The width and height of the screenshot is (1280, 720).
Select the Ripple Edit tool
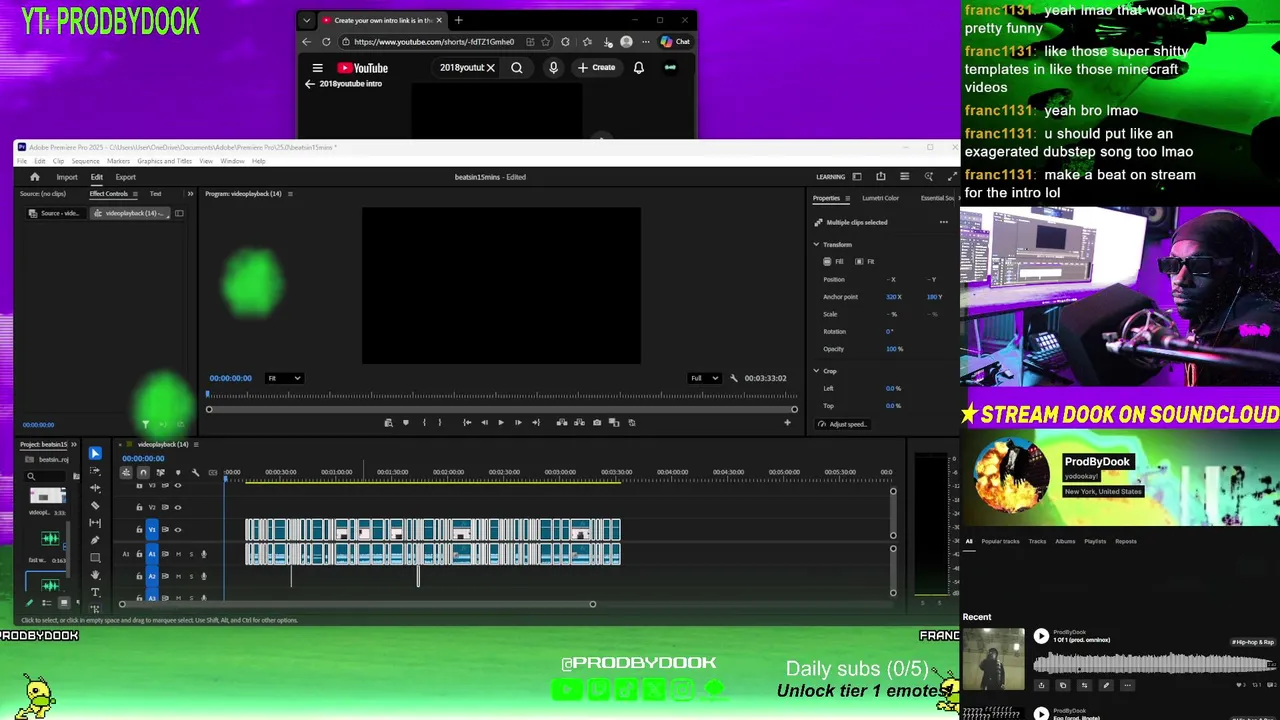pos(95,488)
